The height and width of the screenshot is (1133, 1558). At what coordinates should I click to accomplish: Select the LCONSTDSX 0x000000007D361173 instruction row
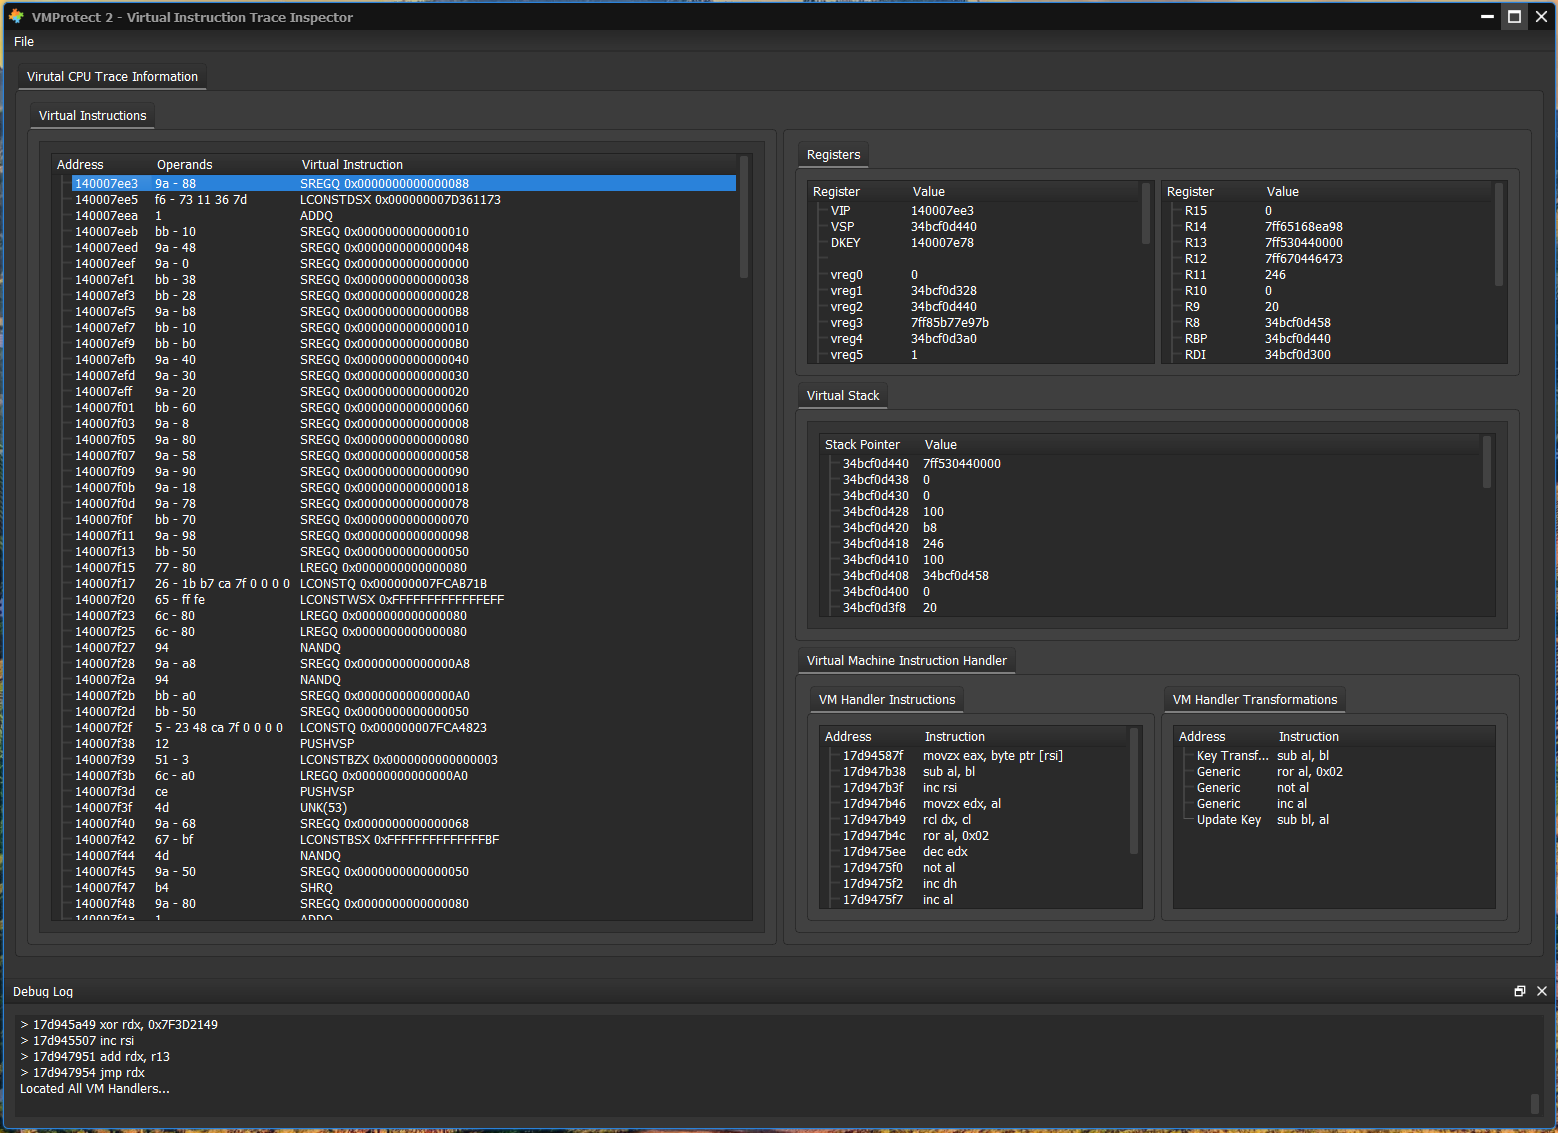tap(400, 200)
